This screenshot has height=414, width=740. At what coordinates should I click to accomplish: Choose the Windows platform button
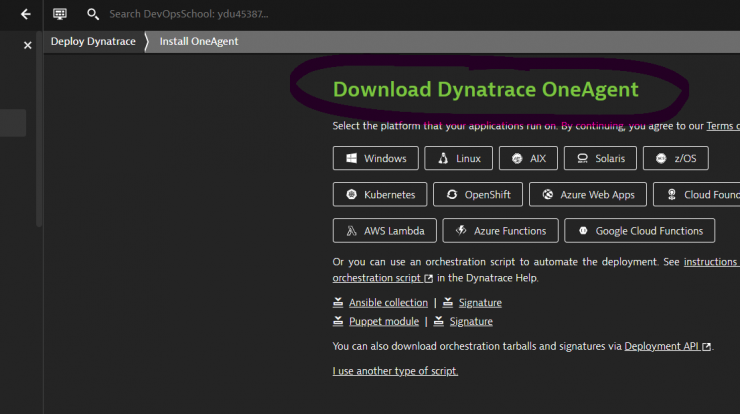click(376, 158)
